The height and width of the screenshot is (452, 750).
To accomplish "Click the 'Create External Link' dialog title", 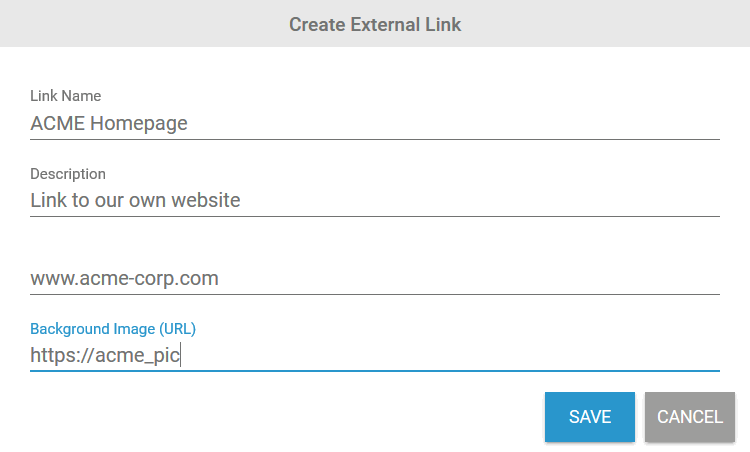I will [375, 24].
